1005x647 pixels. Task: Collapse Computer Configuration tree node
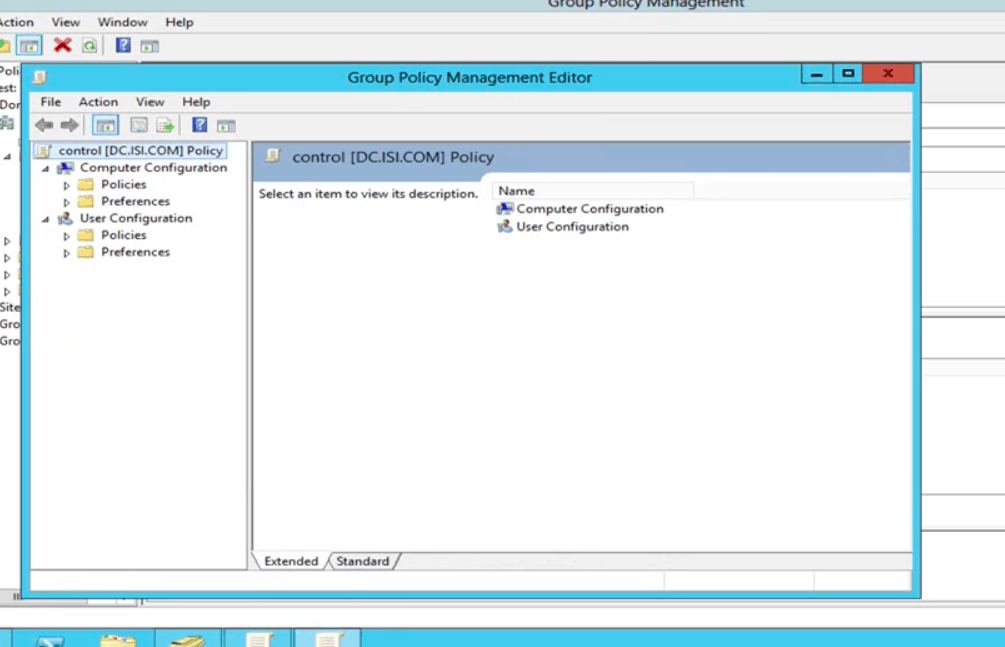pos(46,169)
